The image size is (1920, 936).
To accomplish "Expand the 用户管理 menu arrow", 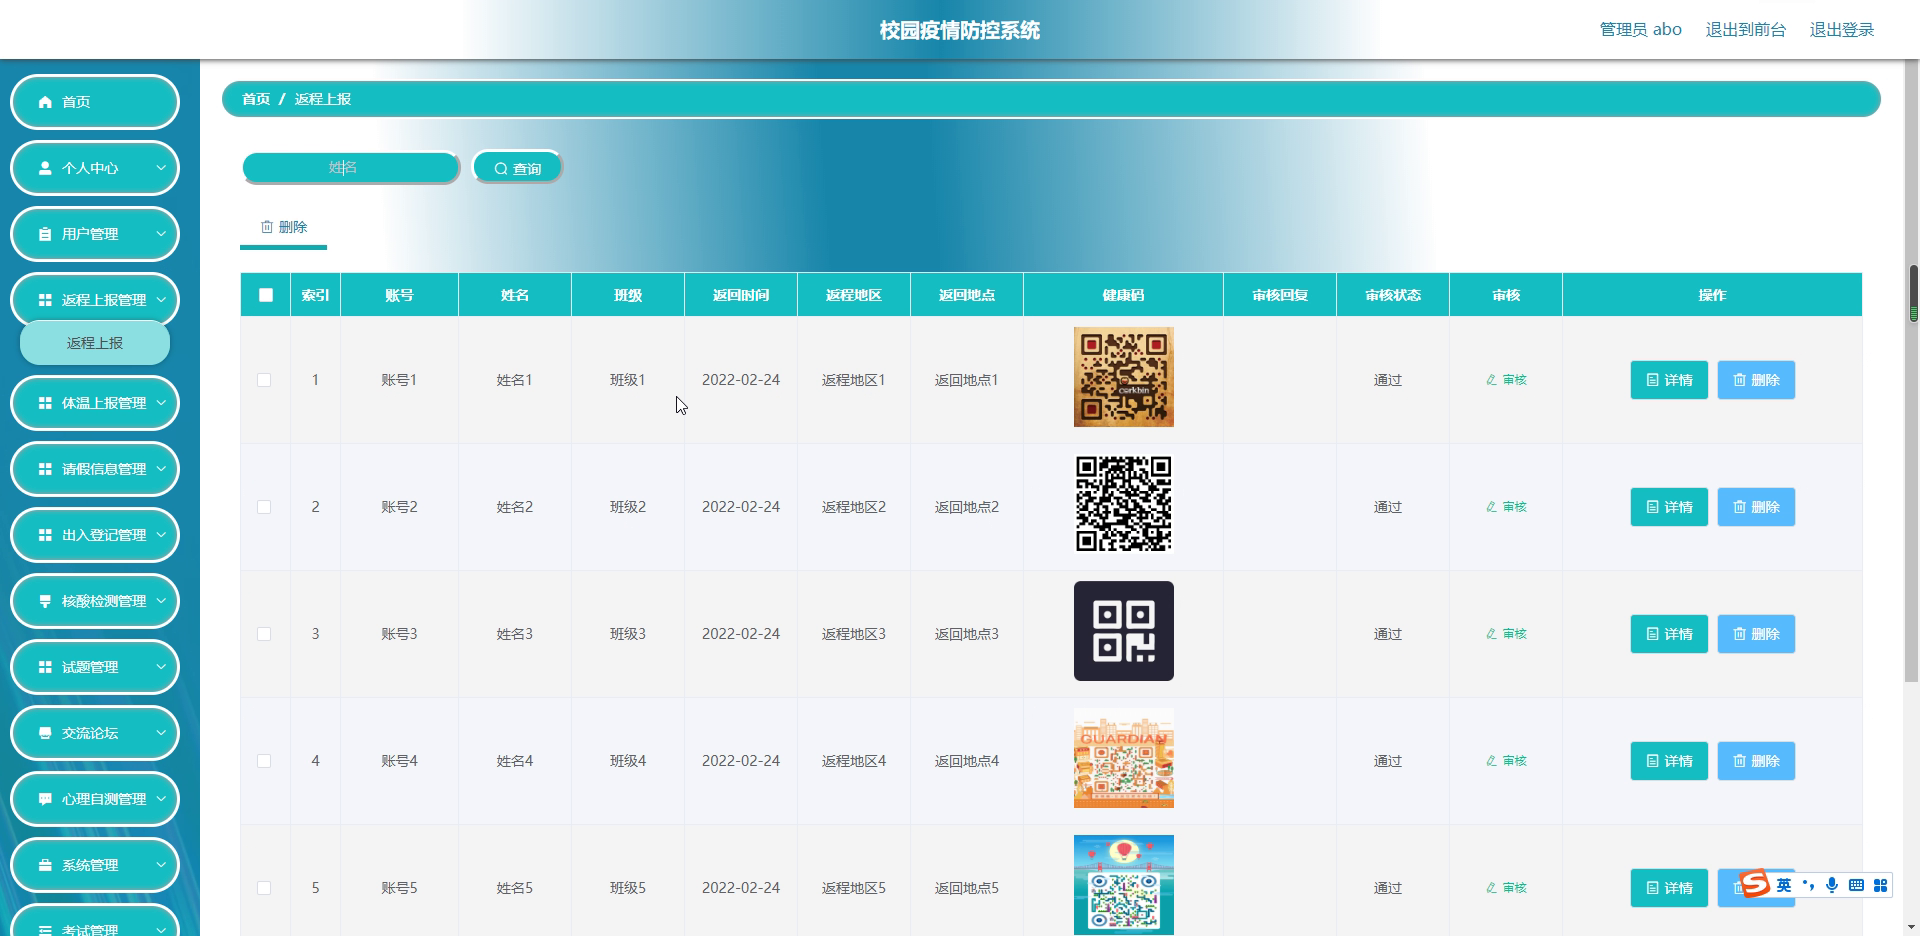I will tap(161, 234).
